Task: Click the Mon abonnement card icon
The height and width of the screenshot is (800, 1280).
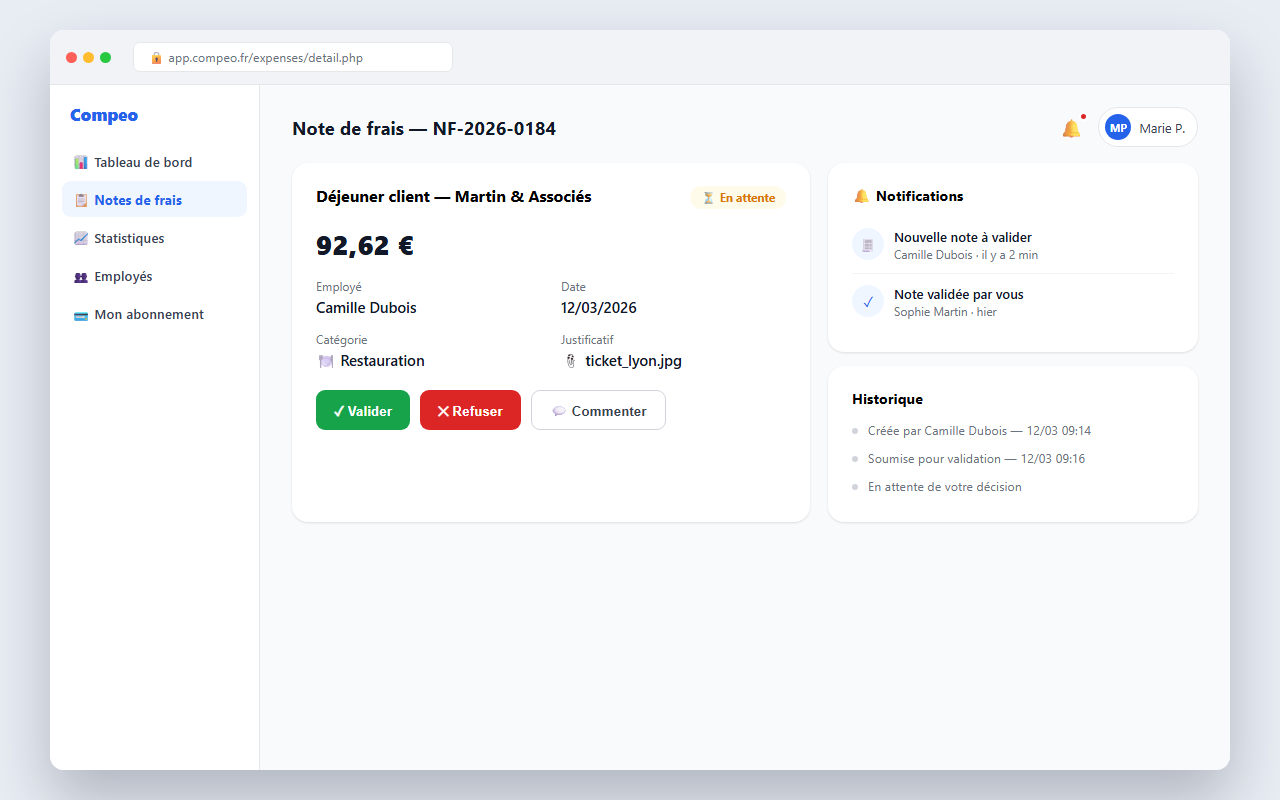Action: pos(81,315)
